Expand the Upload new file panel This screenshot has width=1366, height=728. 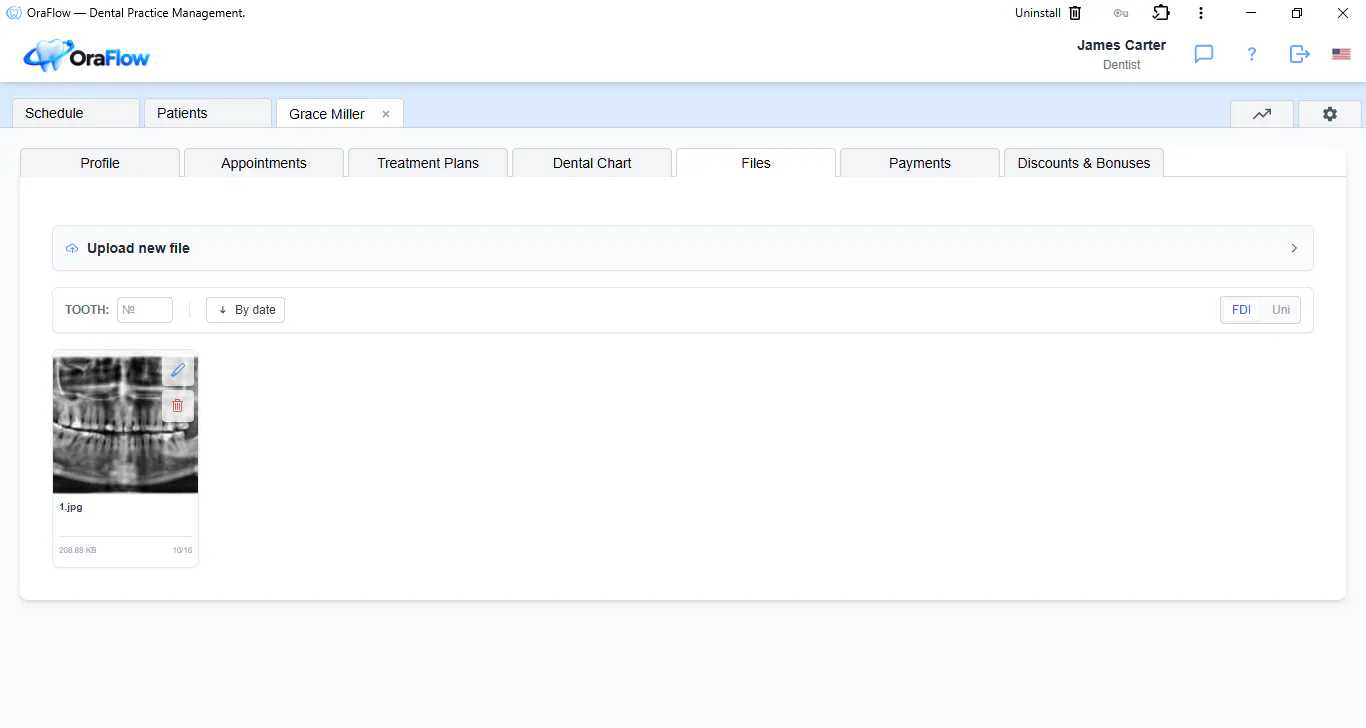(x=683, y=248)
